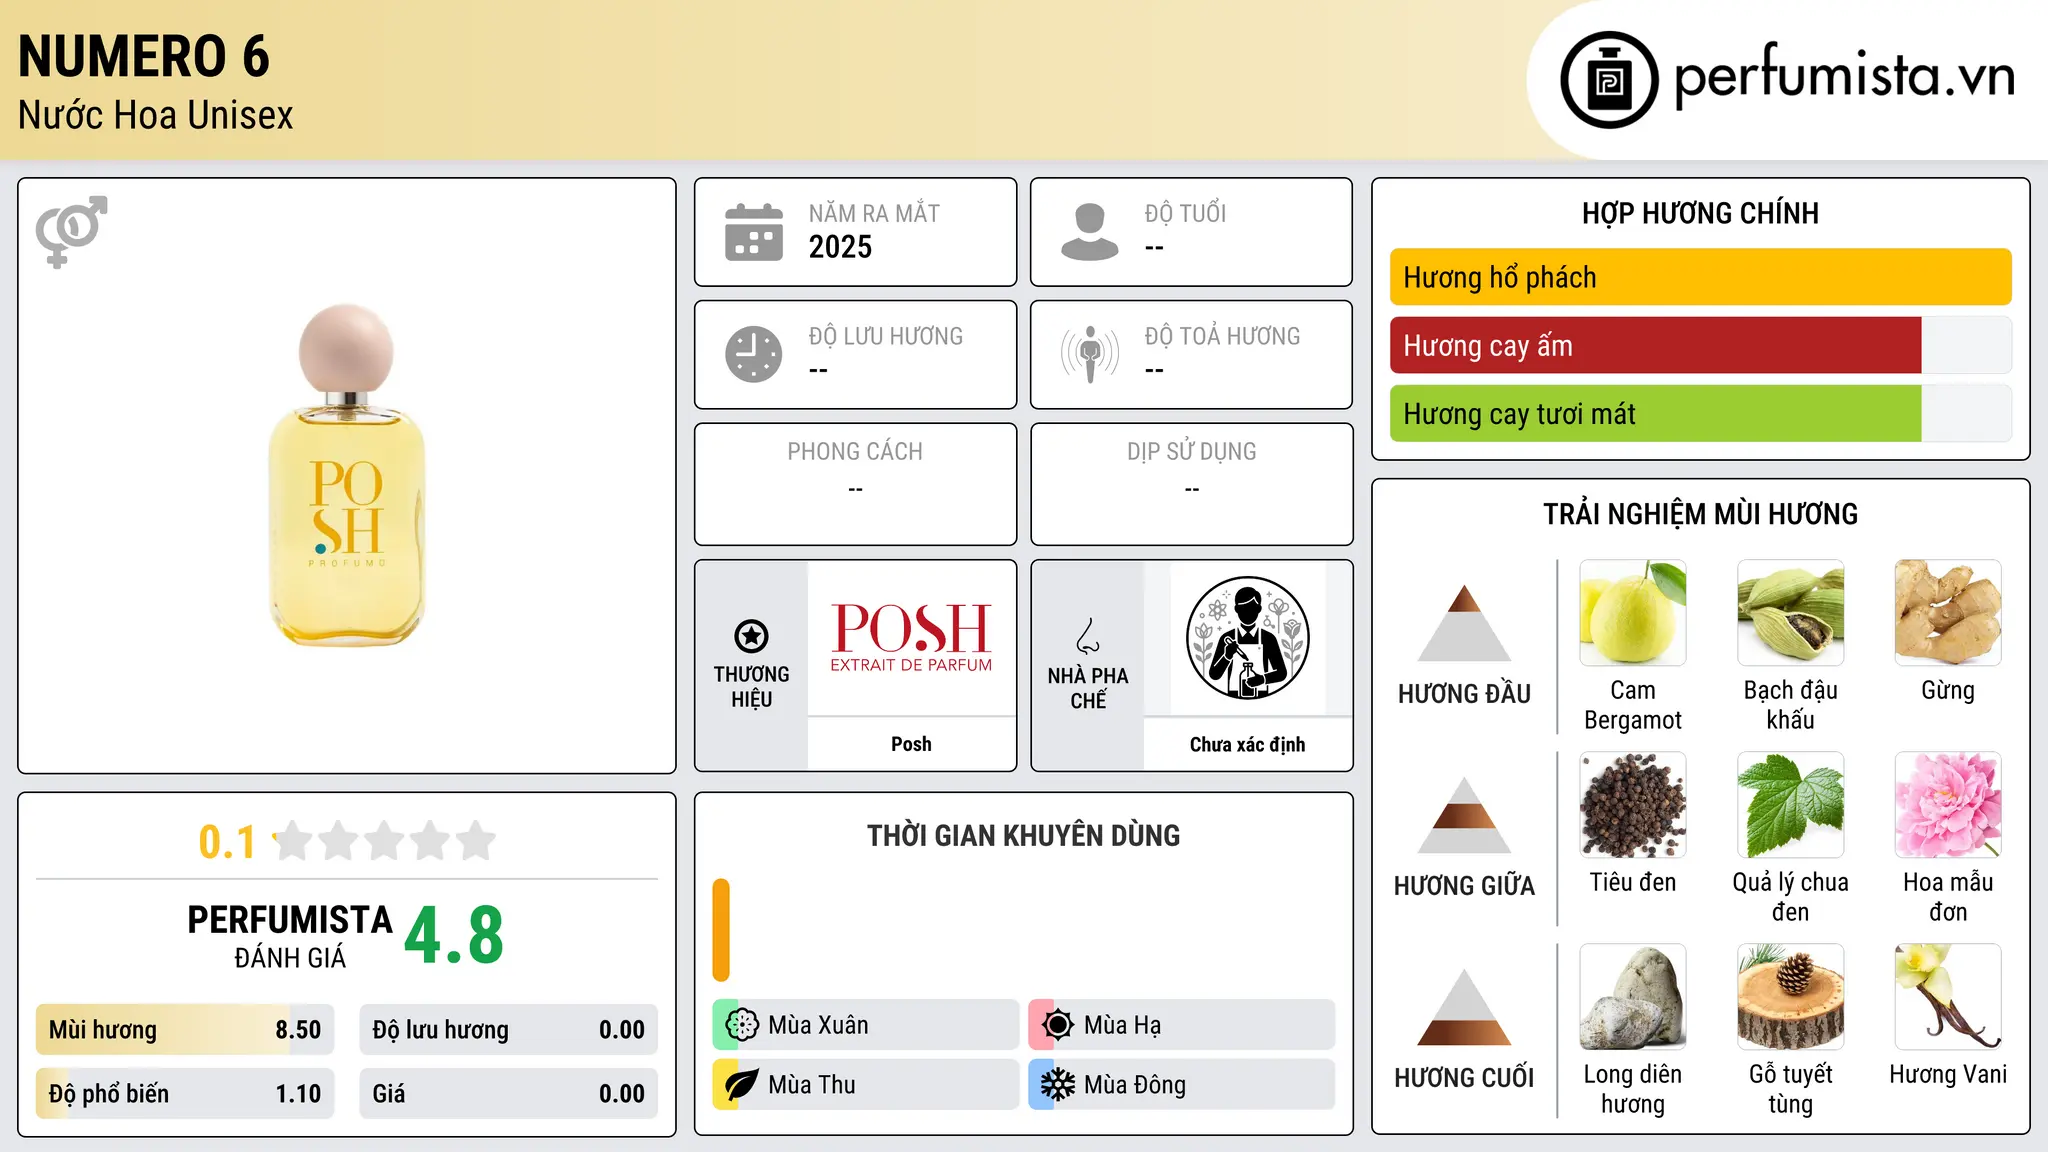Click the sun icon for Mùa Hạ
This screenshot has width=2048, height=1152.
pos(1058,1025)
